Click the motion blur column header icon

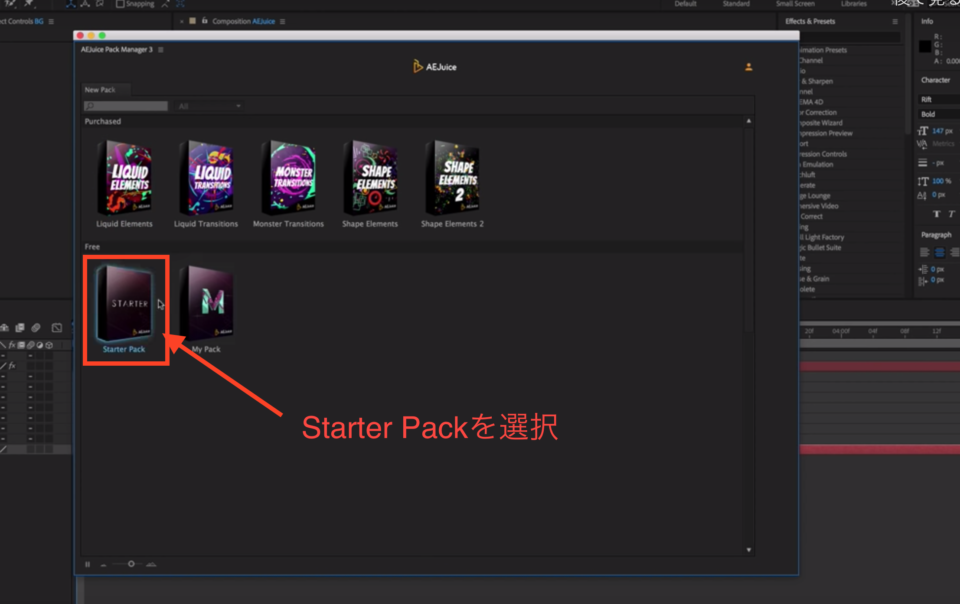[31, 345]
